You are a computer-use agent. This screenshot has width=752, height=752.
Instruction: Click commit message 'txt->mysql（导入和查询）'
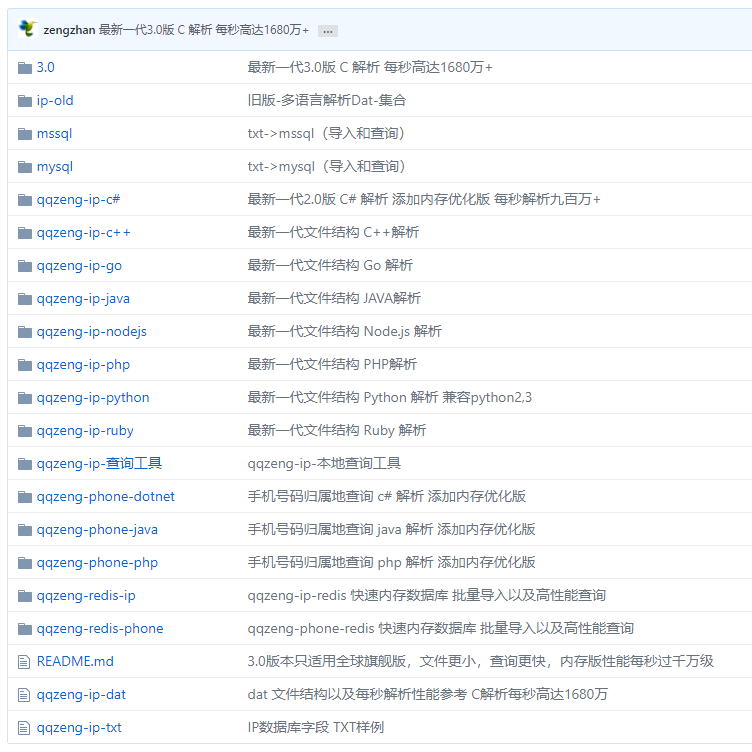click(x=327, y=166)
